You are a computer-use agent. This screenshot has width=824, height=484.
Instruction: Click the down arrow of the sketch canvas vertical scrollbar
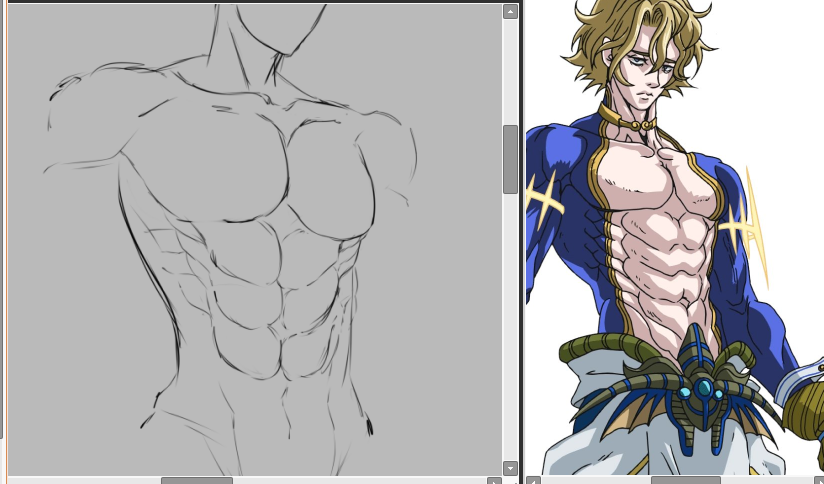pyautogui.click(x=510, y=468)
